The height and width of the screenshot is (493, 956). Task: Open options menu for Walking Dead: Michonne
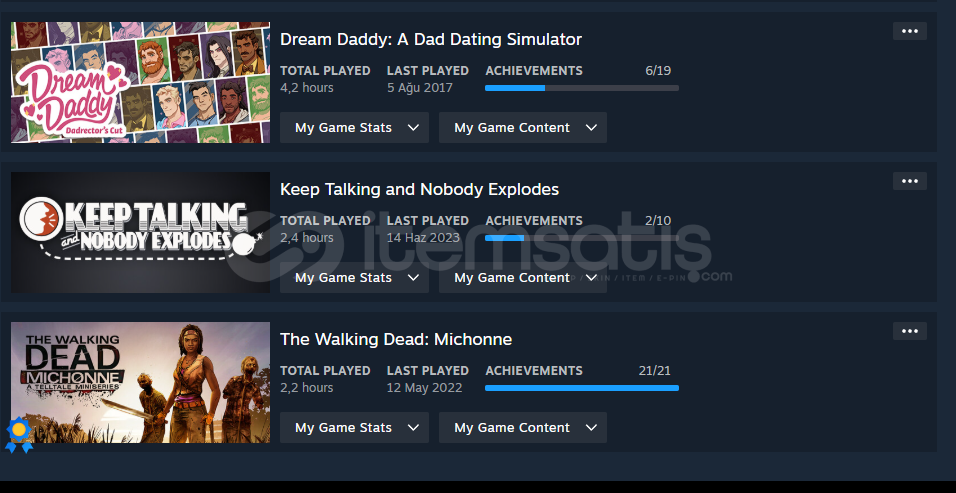tap(910, 331)
